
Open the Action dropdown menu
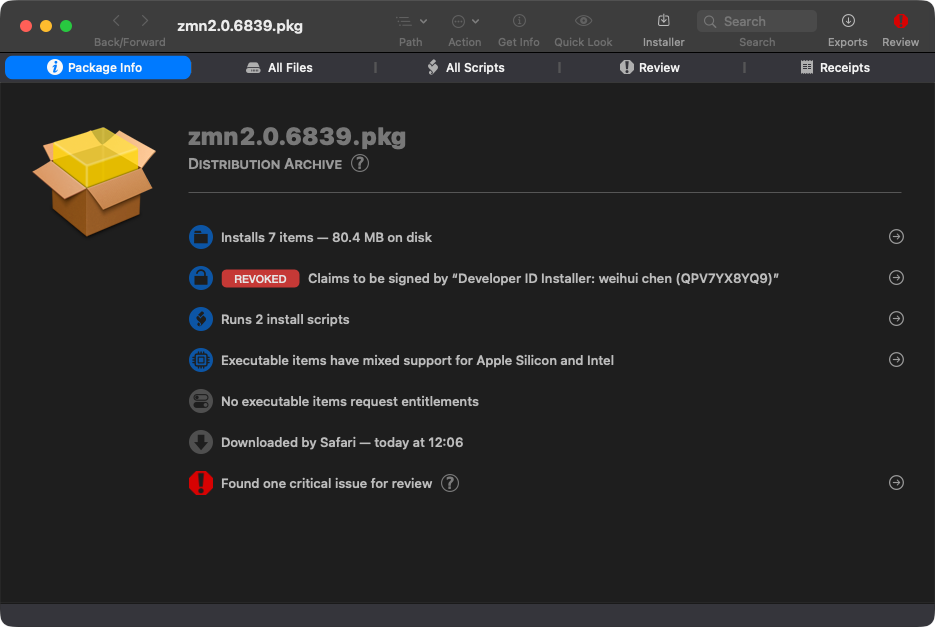click(464, 21)
